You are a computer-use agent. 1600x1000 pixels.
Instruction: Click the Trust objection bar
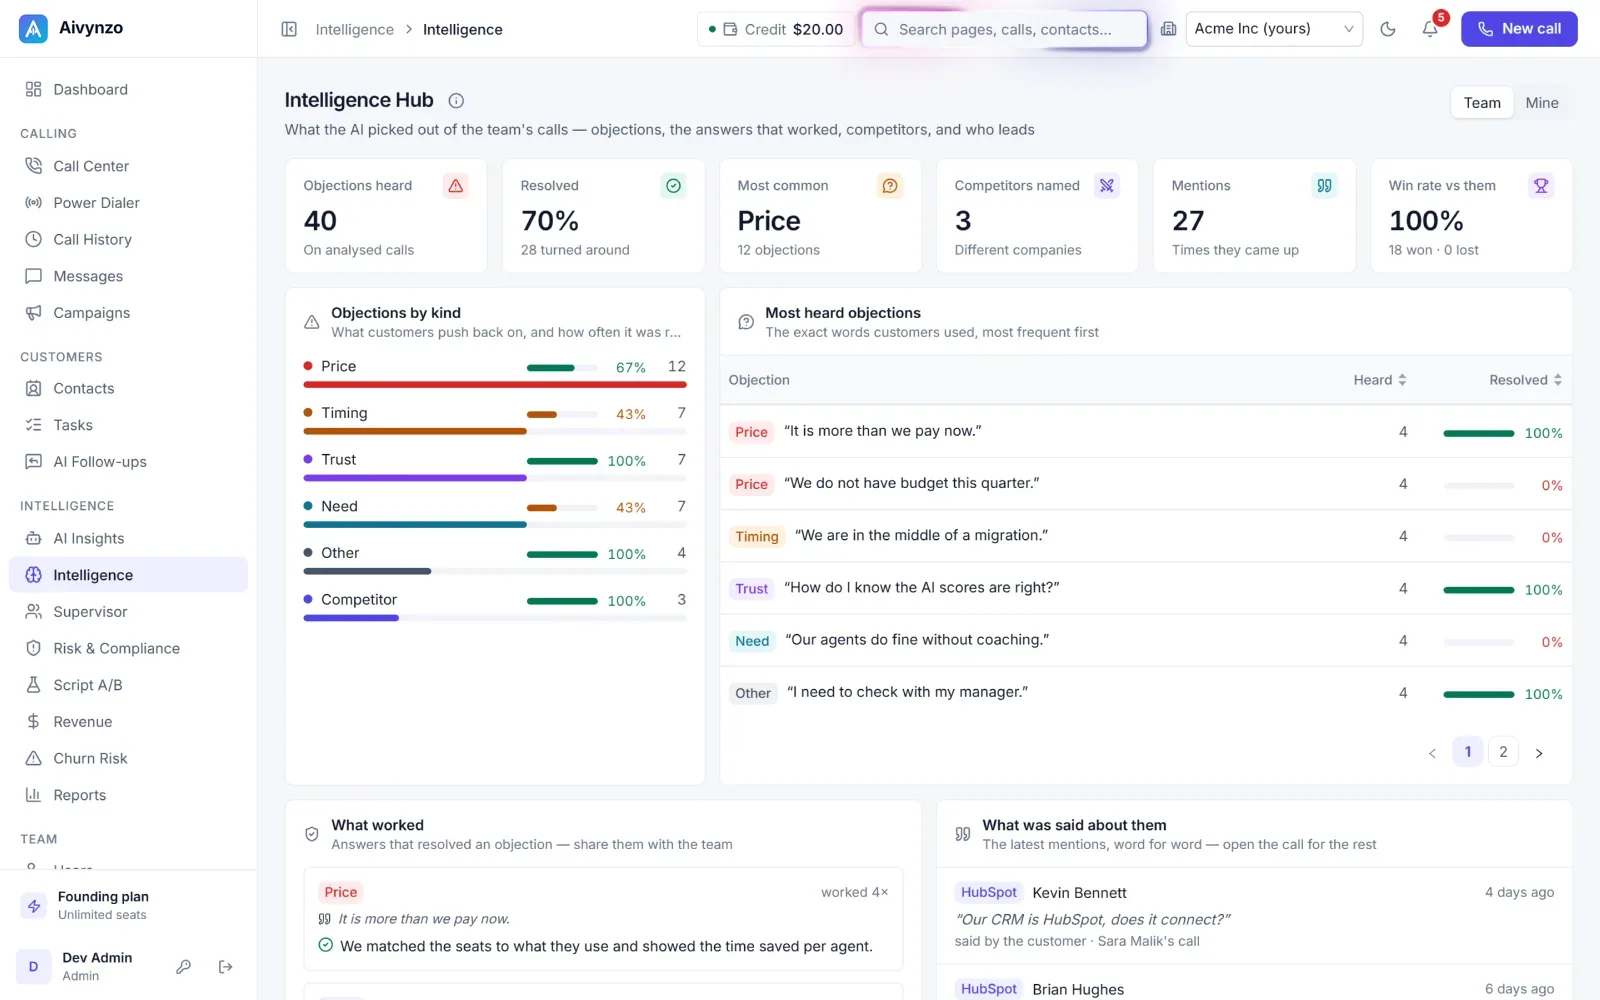pyautogui.click(x=495, y=478)
